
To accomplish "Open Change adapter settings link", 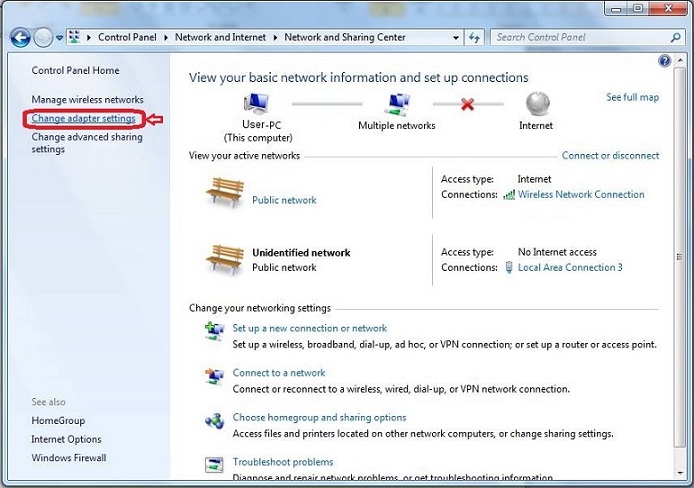I will [x=83, y=119].
